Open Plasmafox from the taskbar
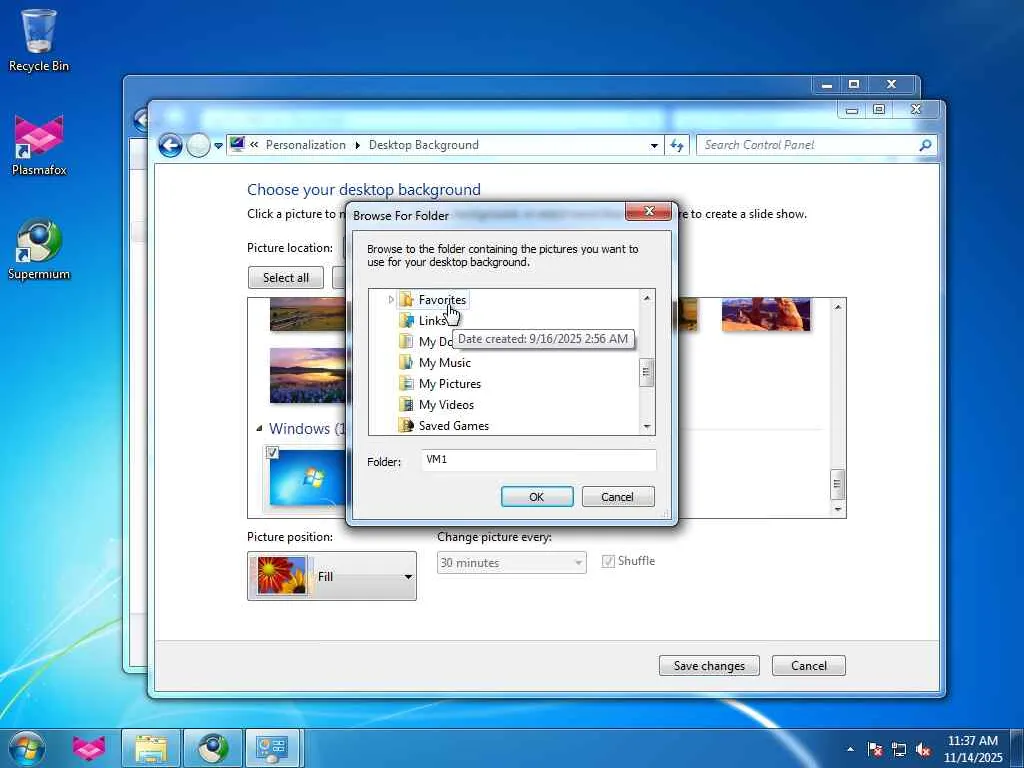 pos(89,748)
